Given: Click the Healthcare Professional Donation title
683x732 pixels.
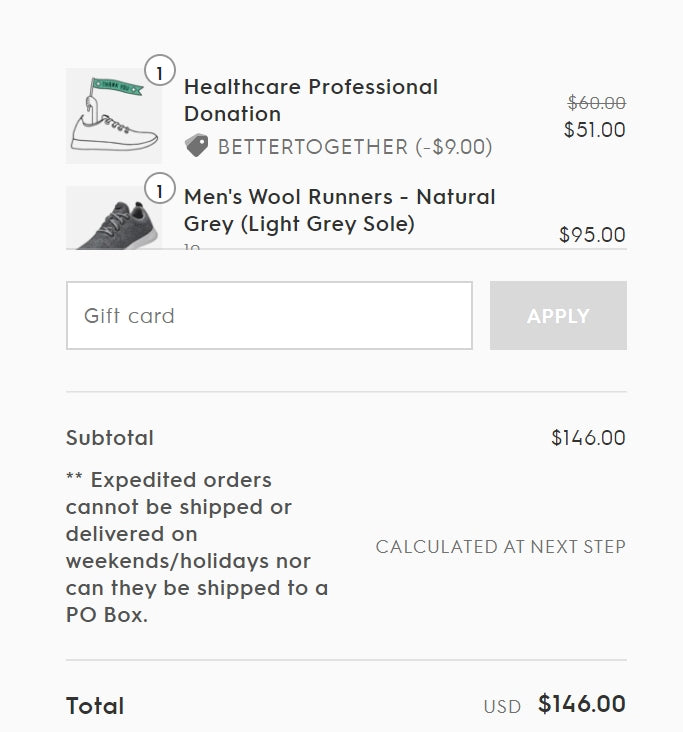Looking at the screenshot, I should click(x=310, y=100).
